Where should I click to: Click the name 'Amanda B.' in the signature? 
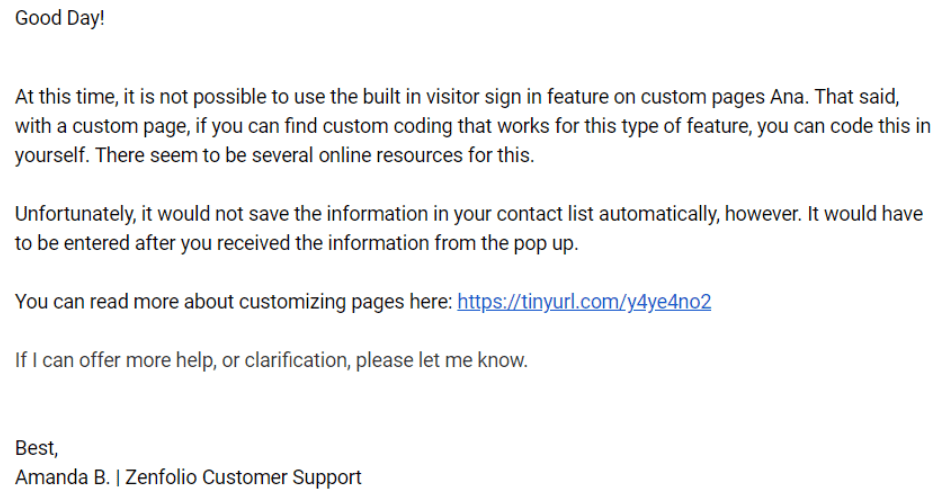click(x=62, y=477)
